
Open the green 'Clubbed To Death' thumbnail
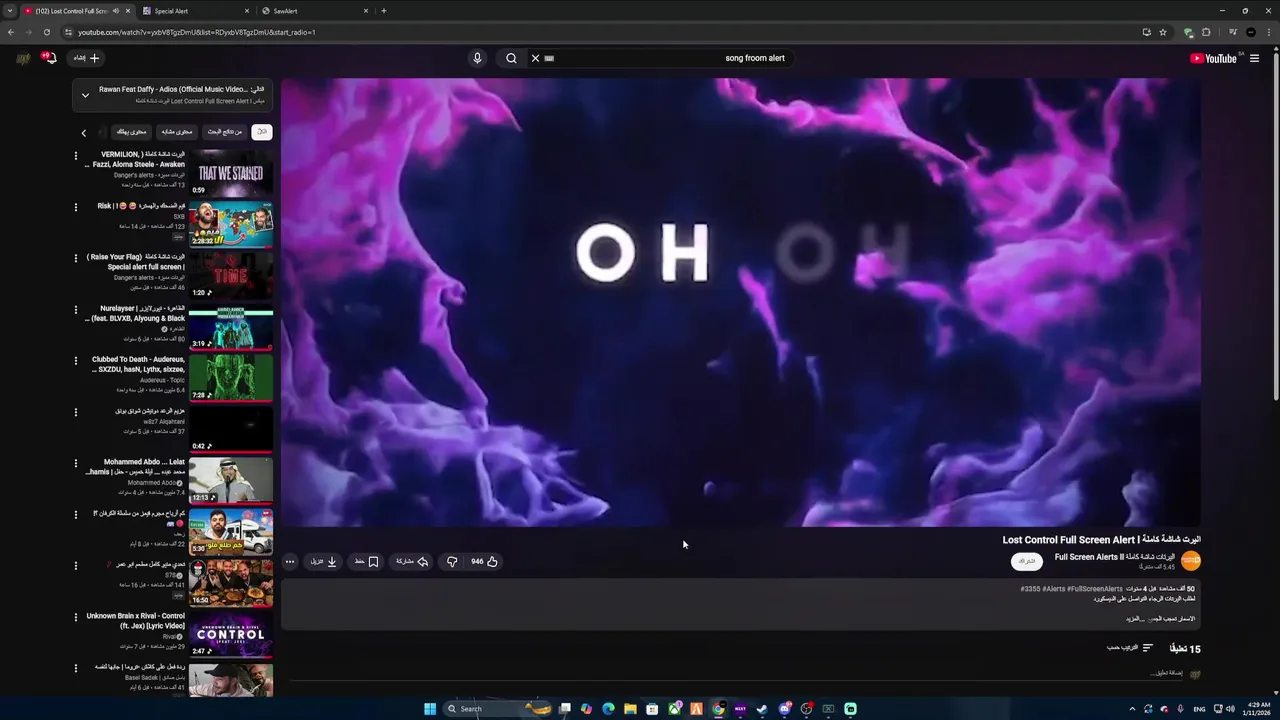pos(231,378)
